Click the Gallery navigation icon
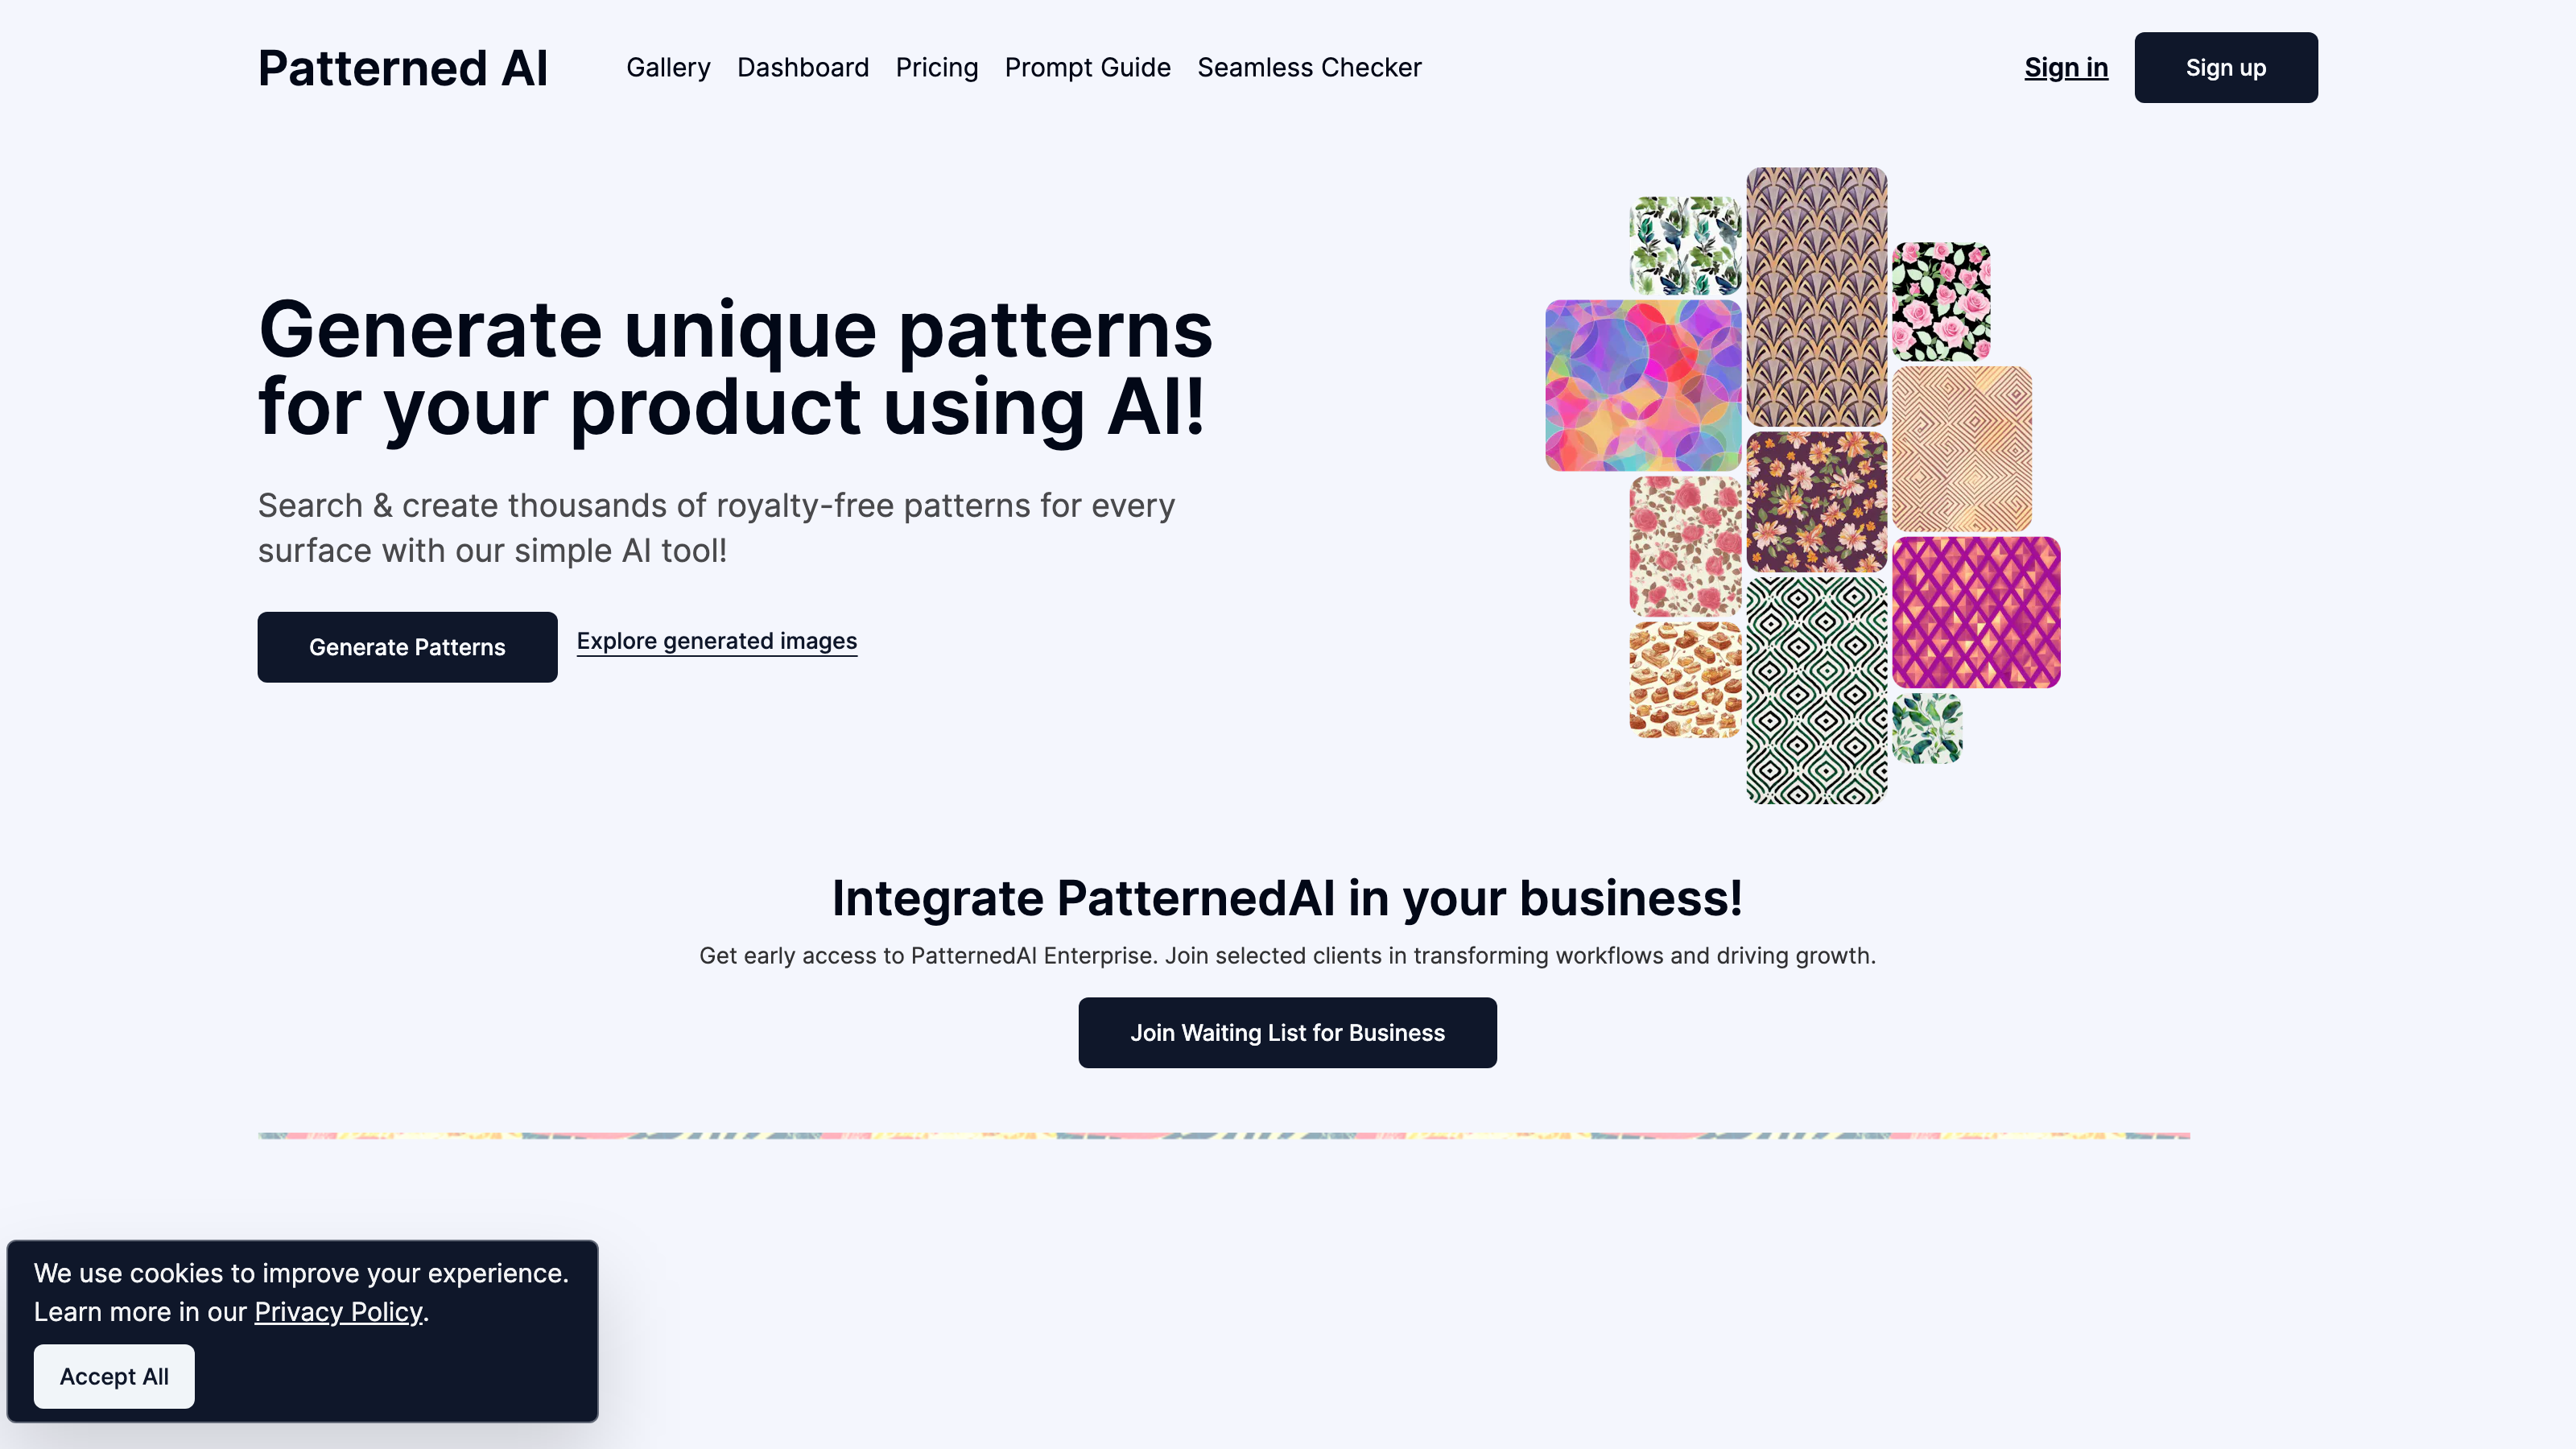The height and width of the screenshot is (1449, 2576). click(667, 68)
